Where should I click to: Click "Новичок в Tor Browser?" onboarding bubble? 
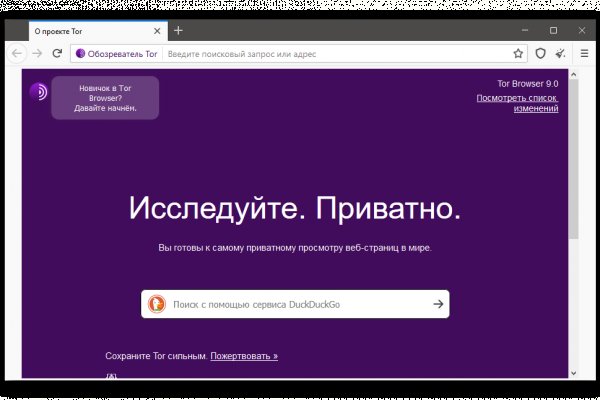pos(105,98)
